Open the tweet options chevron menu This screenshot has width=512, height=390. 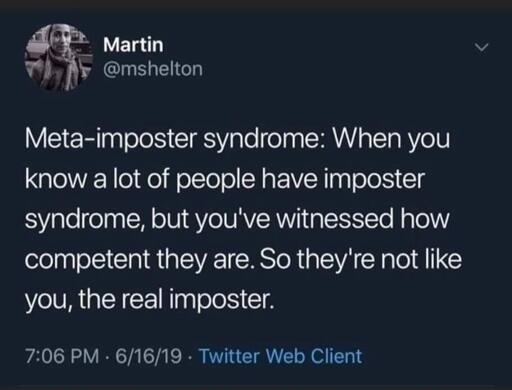click(481, 48)
